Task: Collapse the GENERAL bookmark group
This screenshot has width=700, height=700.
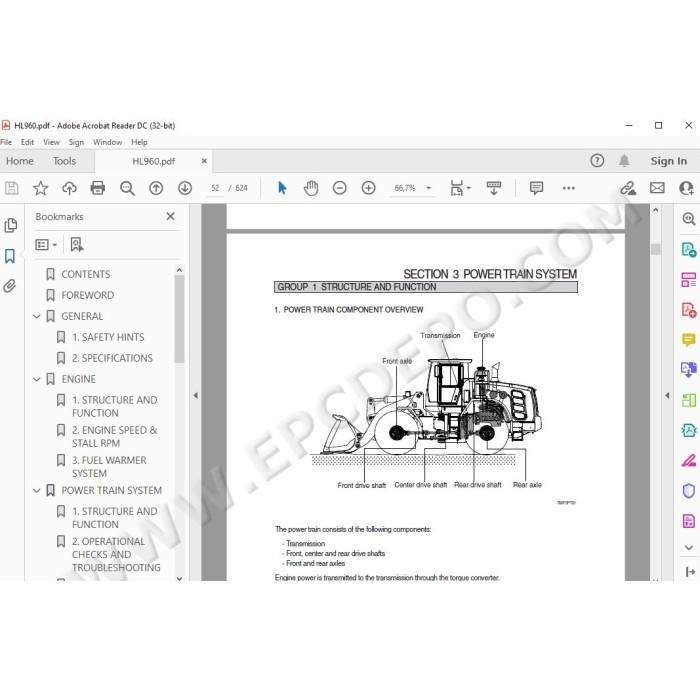Action: [x=37, y=317]
